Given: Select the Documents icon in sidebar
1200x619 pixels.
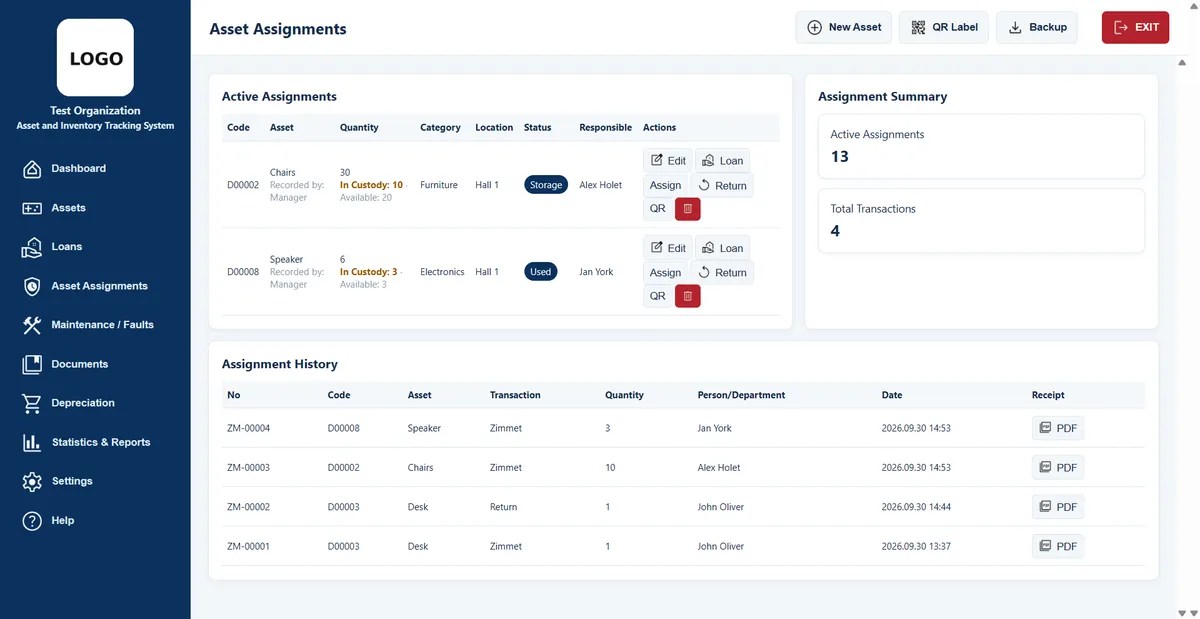Looking at the screenshot, I should click(32, 364).
